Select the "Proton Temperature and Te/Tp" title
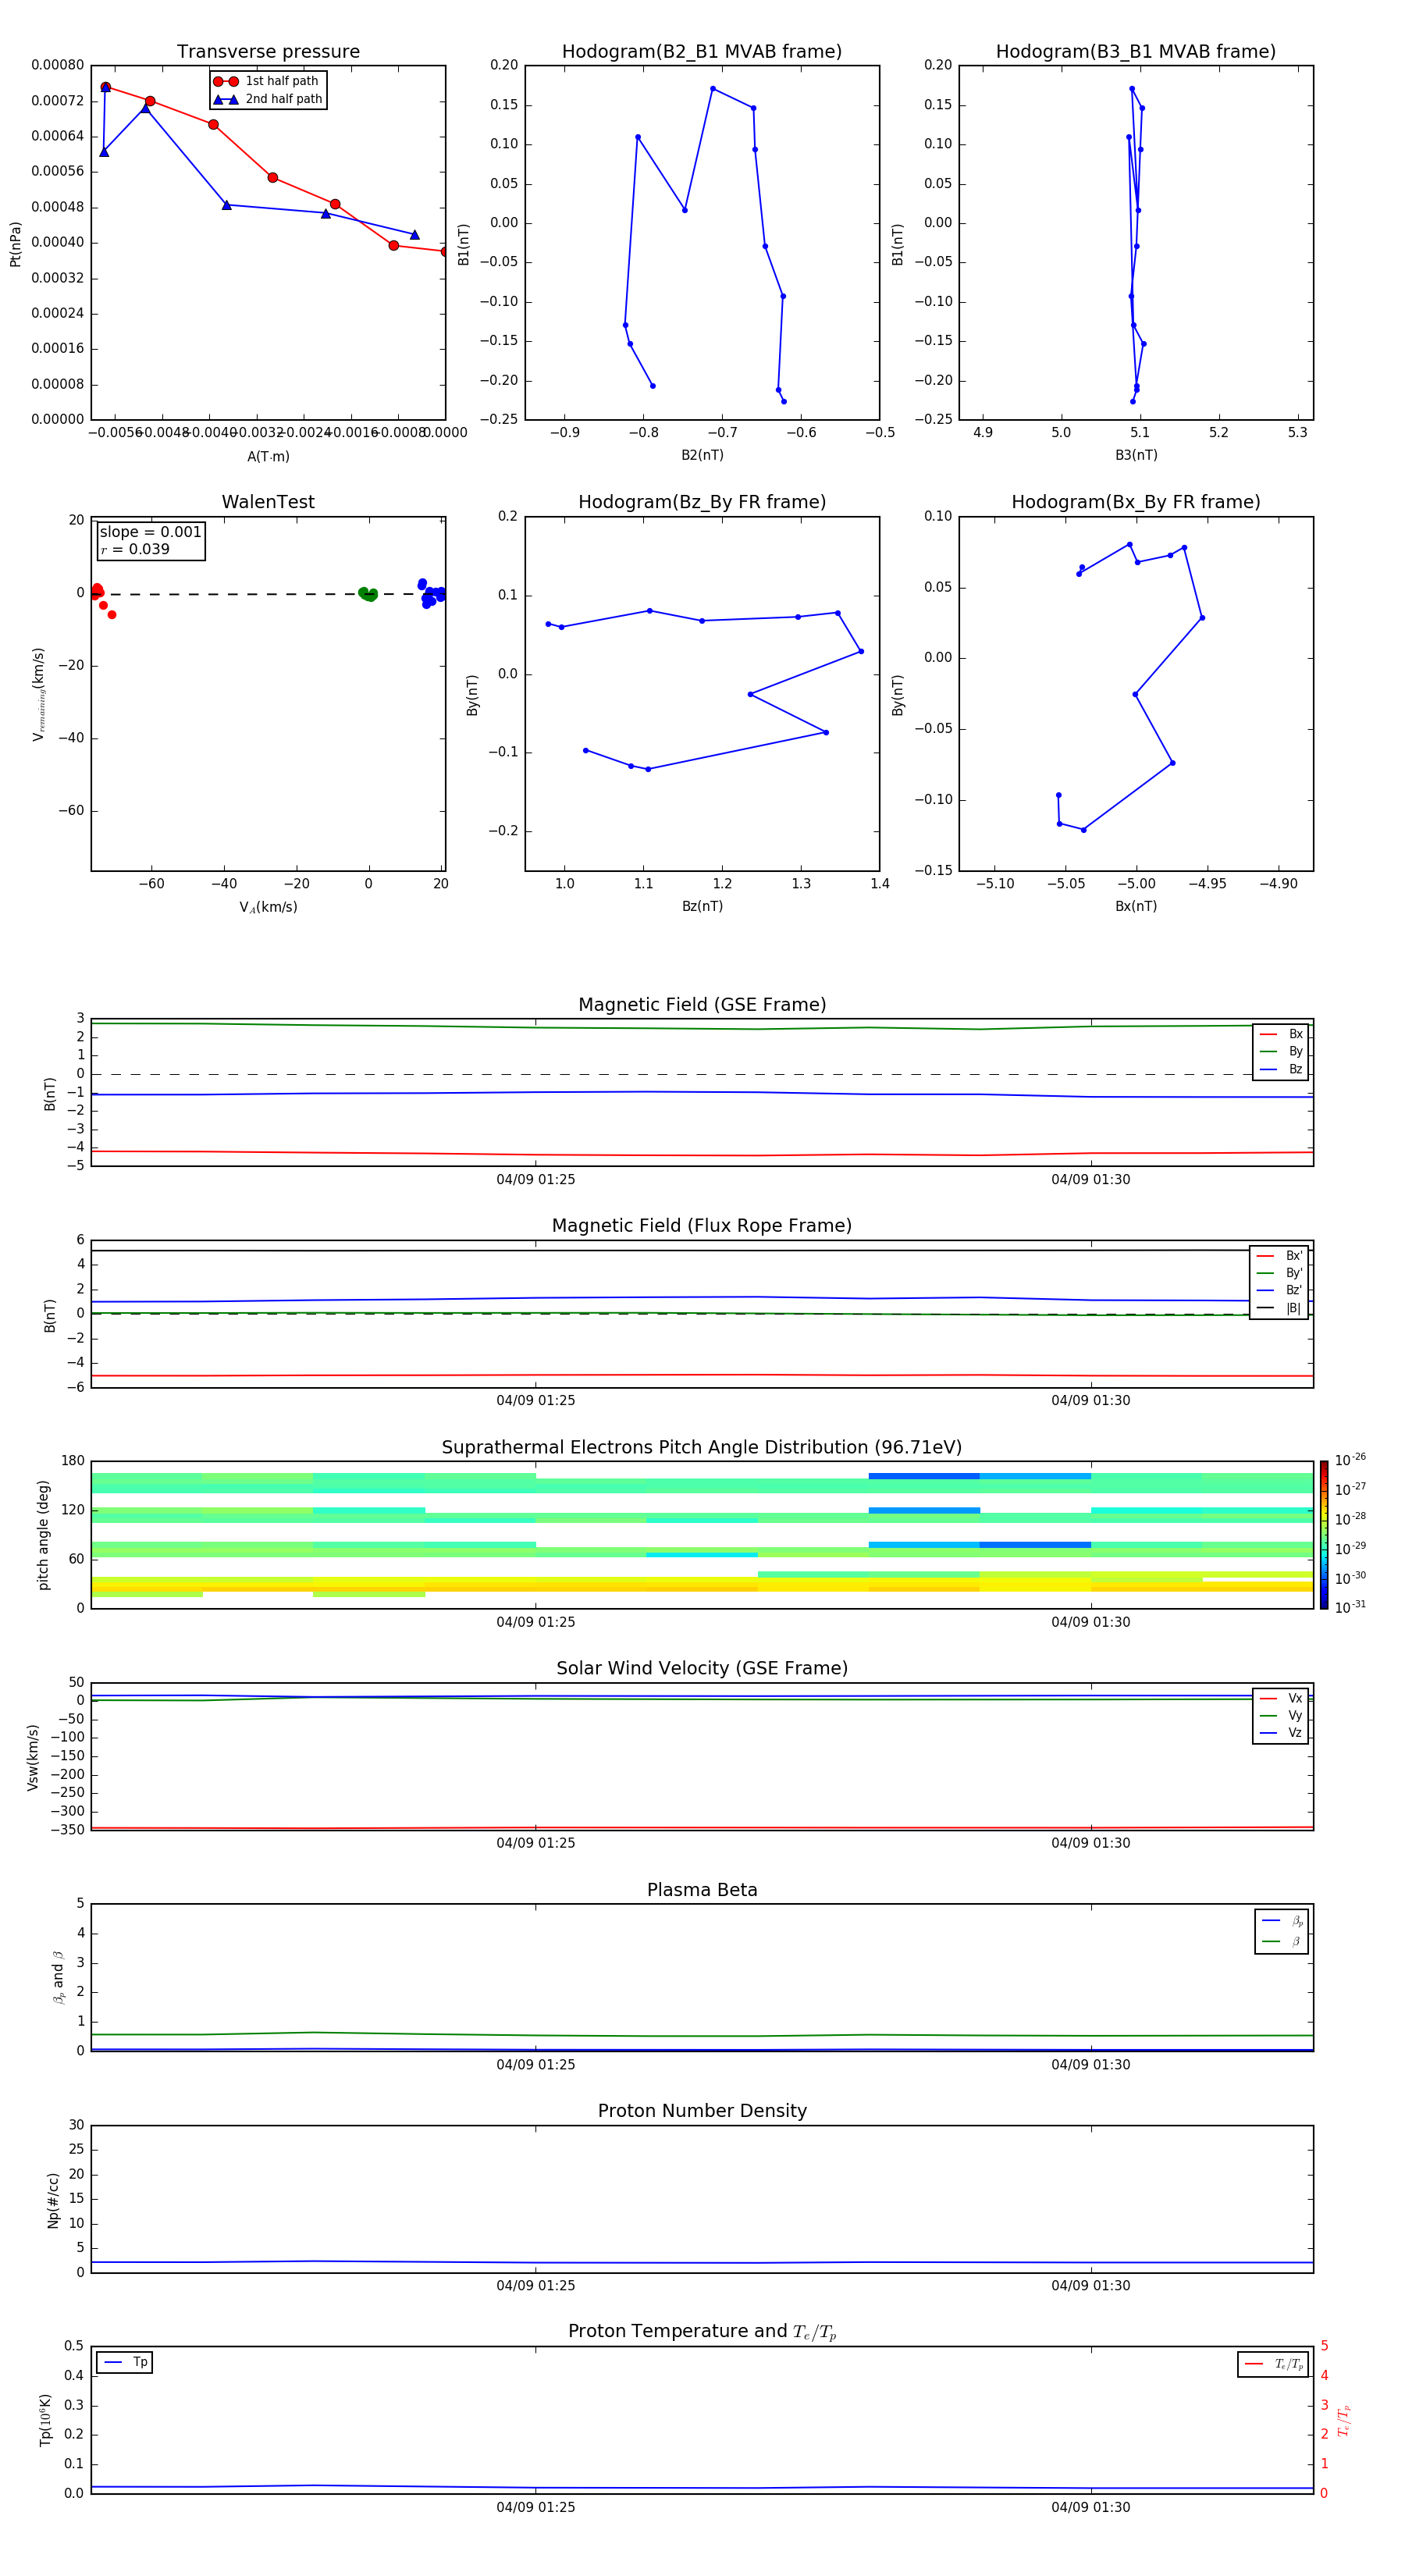The width and height of the screenshot is (1405, 2576). tap(702, 2331)
